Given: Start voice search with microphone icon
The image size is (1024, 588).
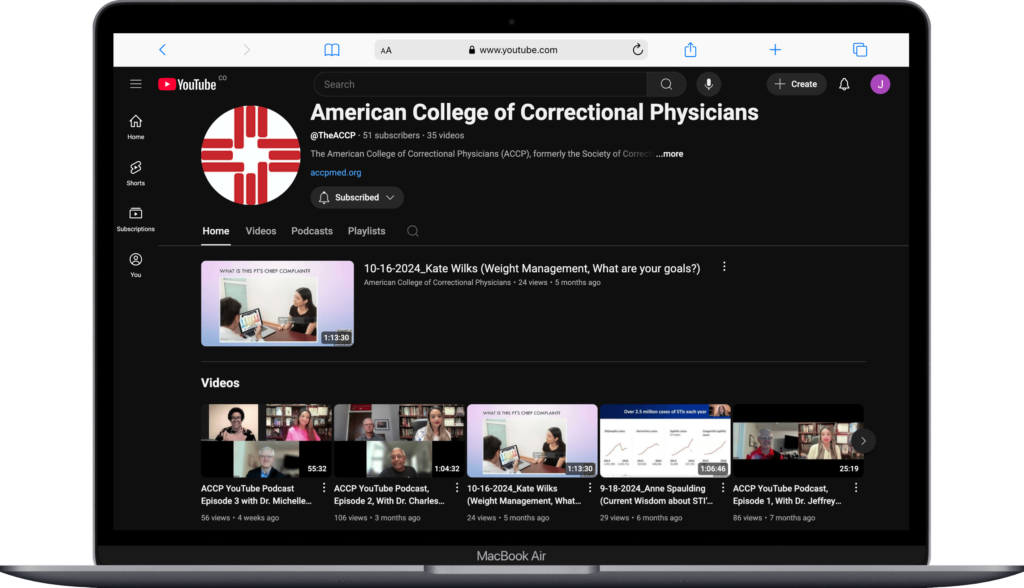Looking at the screenshot, I should 709,84.
